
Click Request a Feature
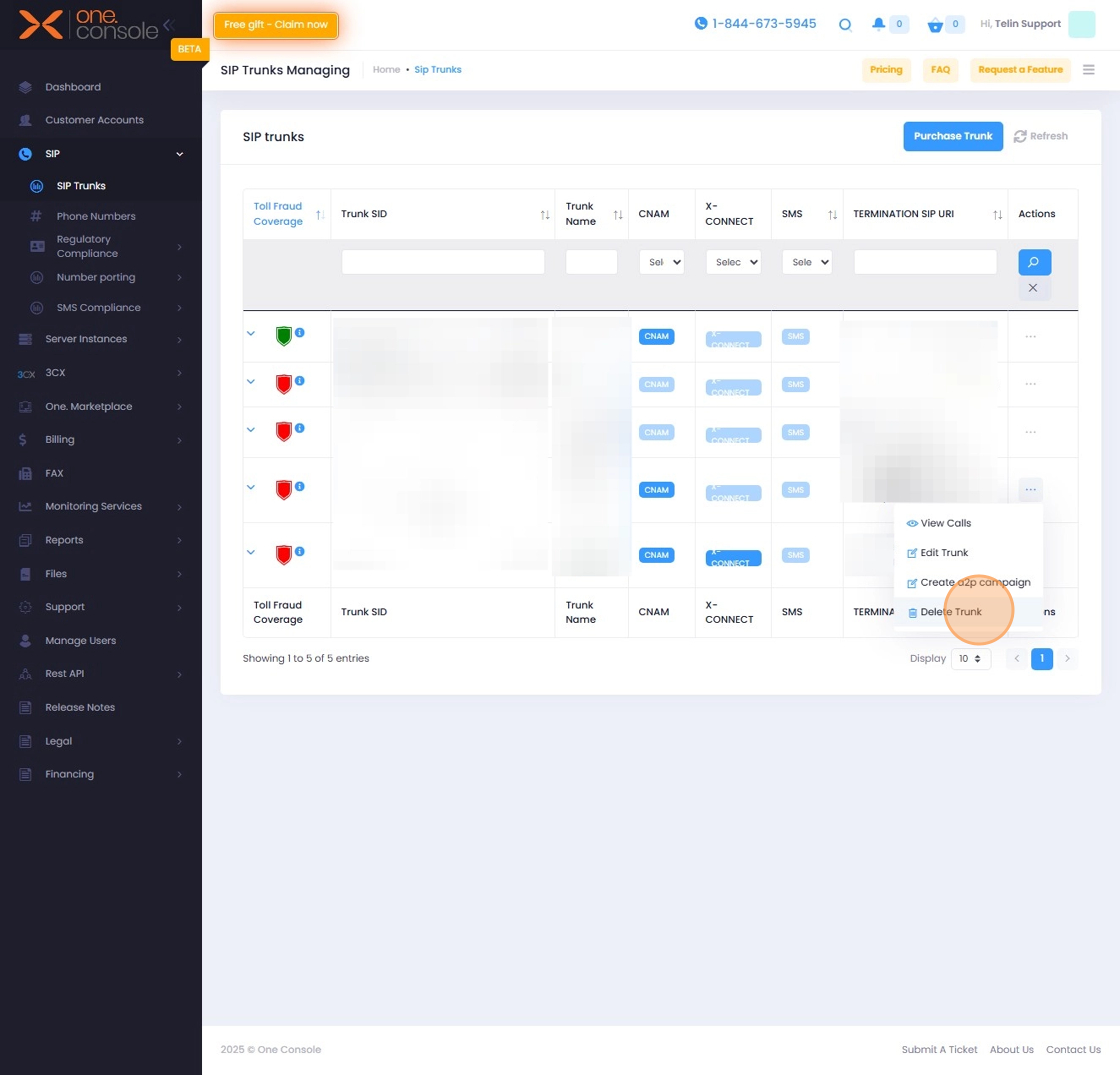pyautogui.click(x=1020, y=70)
